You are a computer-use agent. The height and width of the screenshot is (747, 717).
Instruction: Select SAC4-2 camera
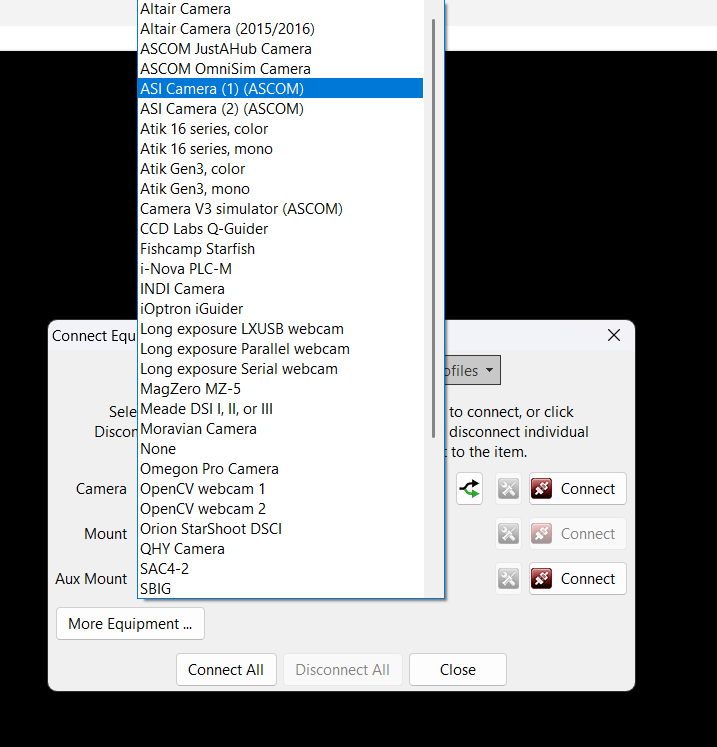pos(280,569)
